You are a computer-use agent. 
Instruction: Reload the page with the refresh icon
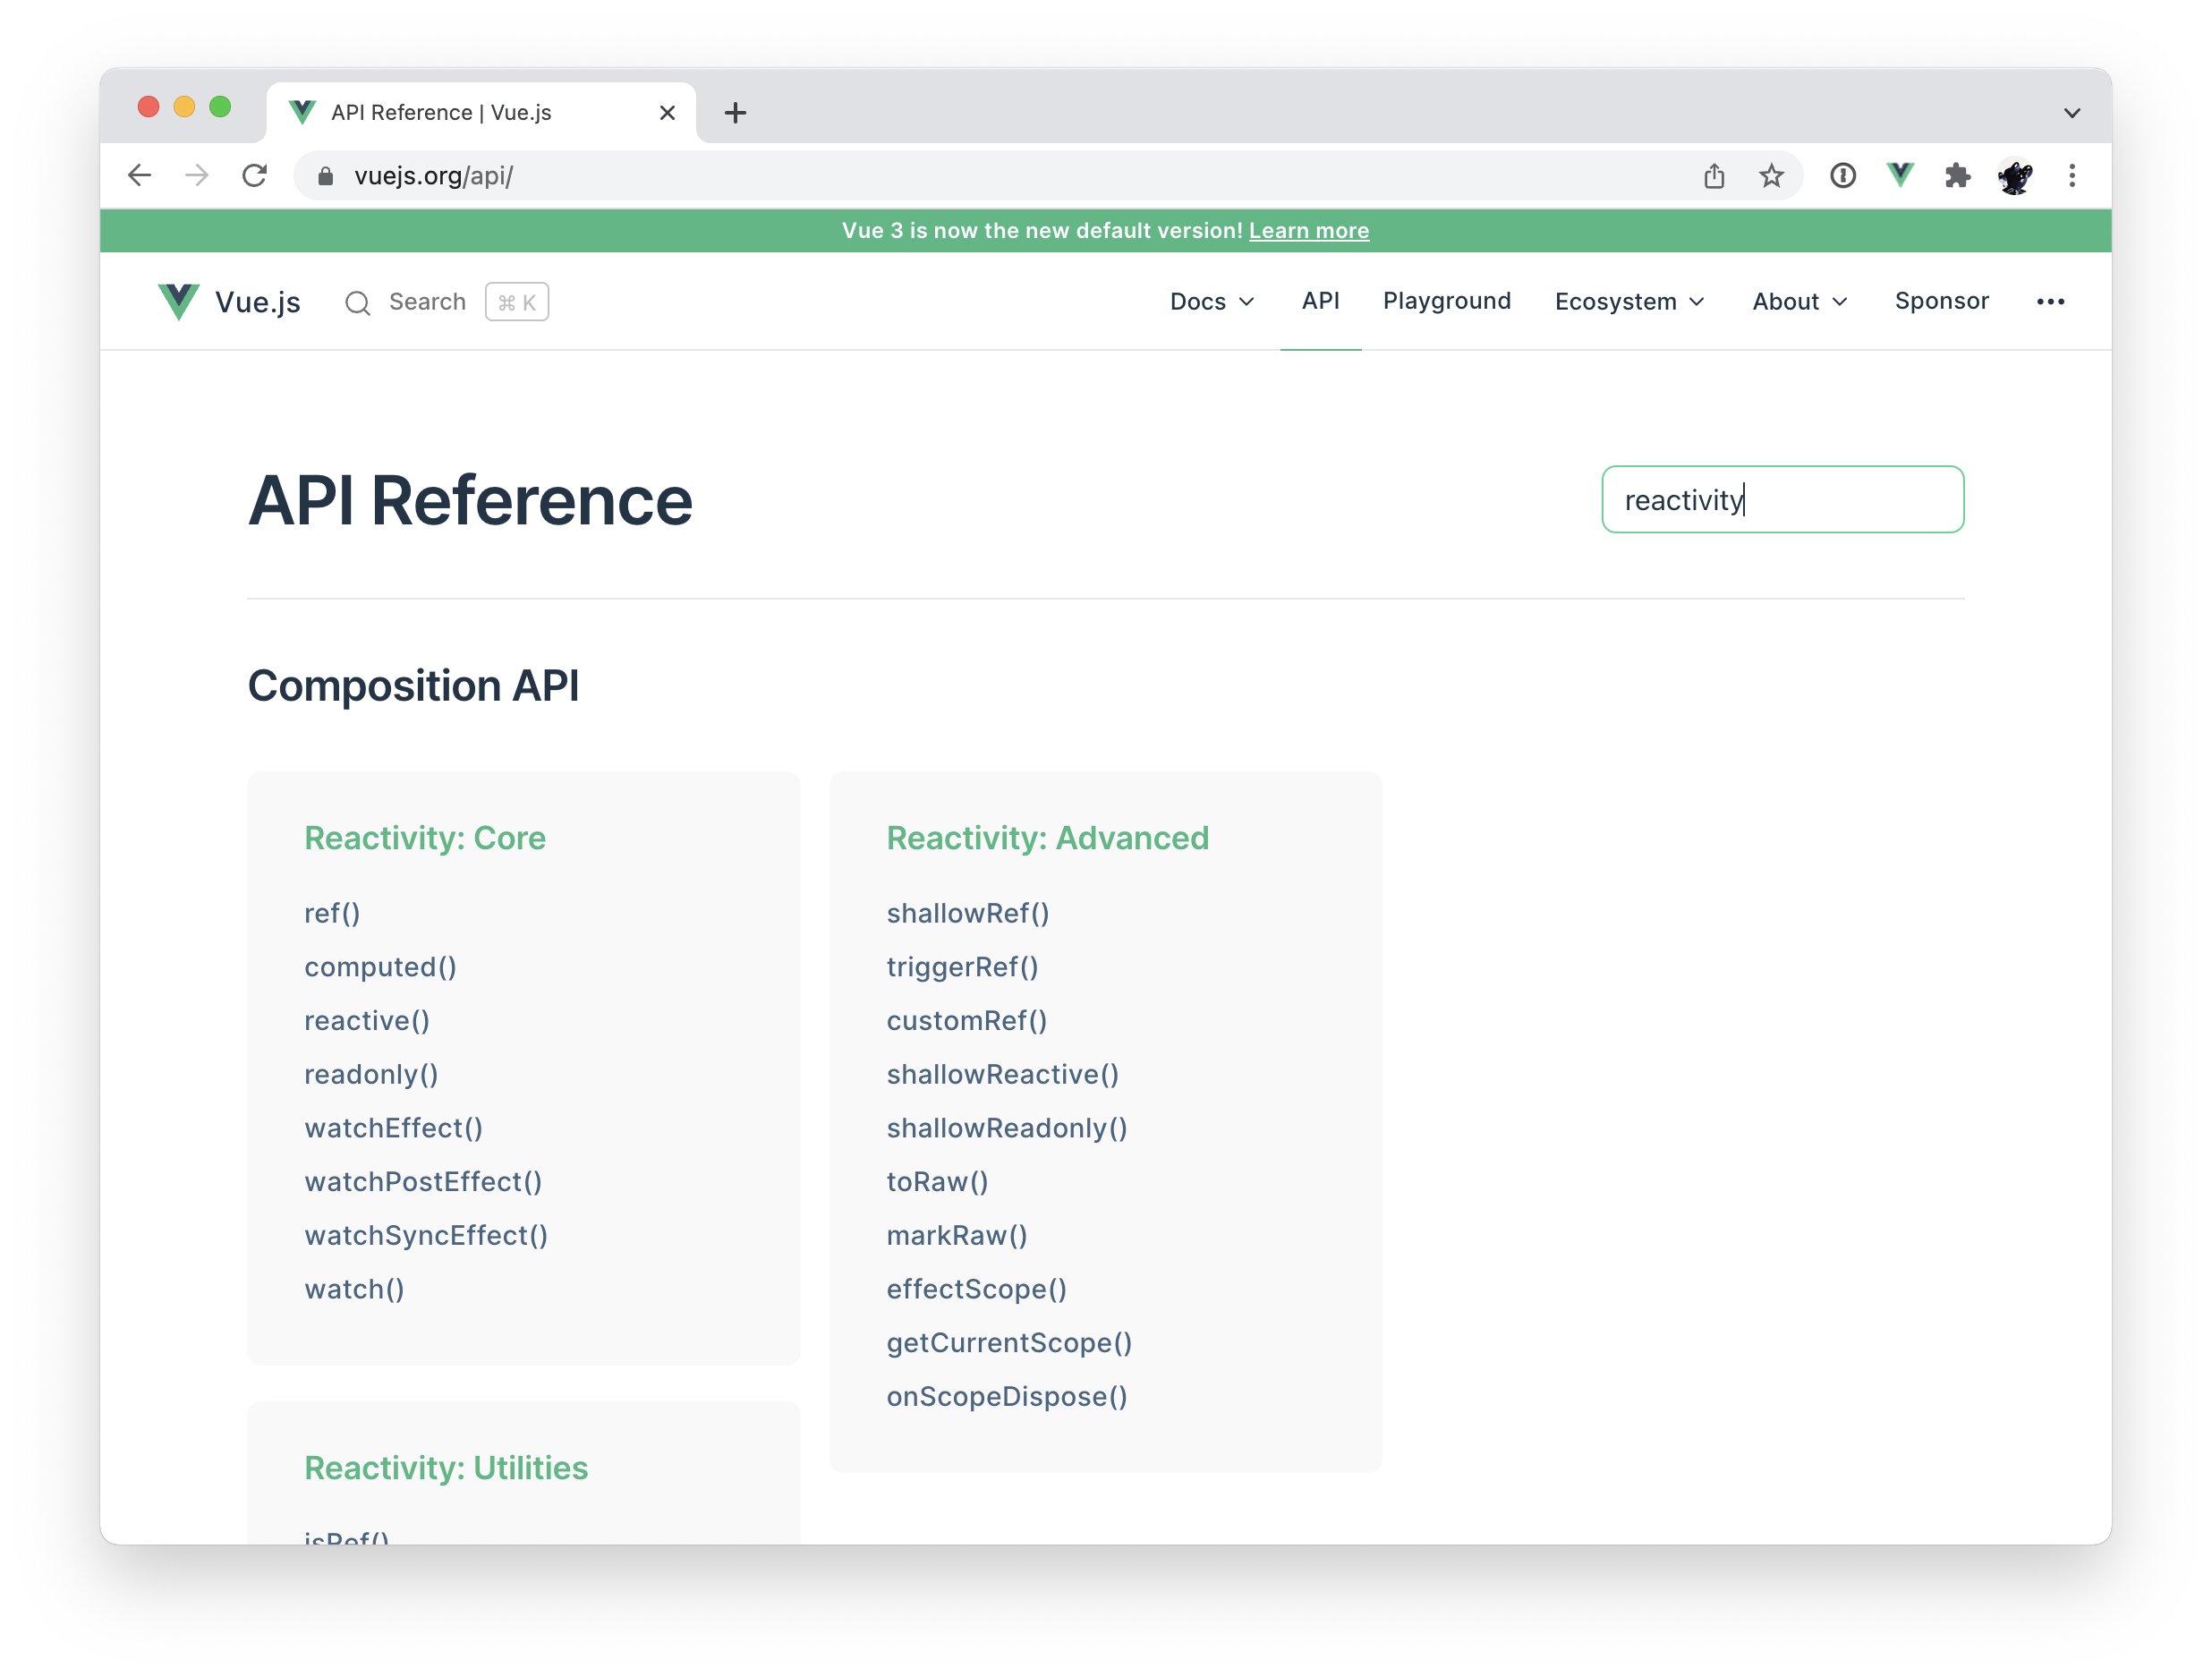click(256, 175)
